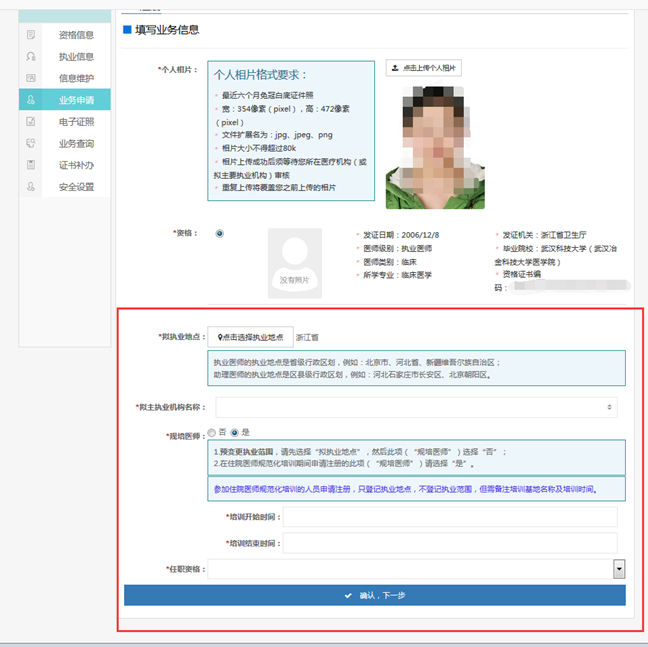Click the 业务申请 stethoscope icon
This screenshot has height=647, width=648.
[31, 100]
